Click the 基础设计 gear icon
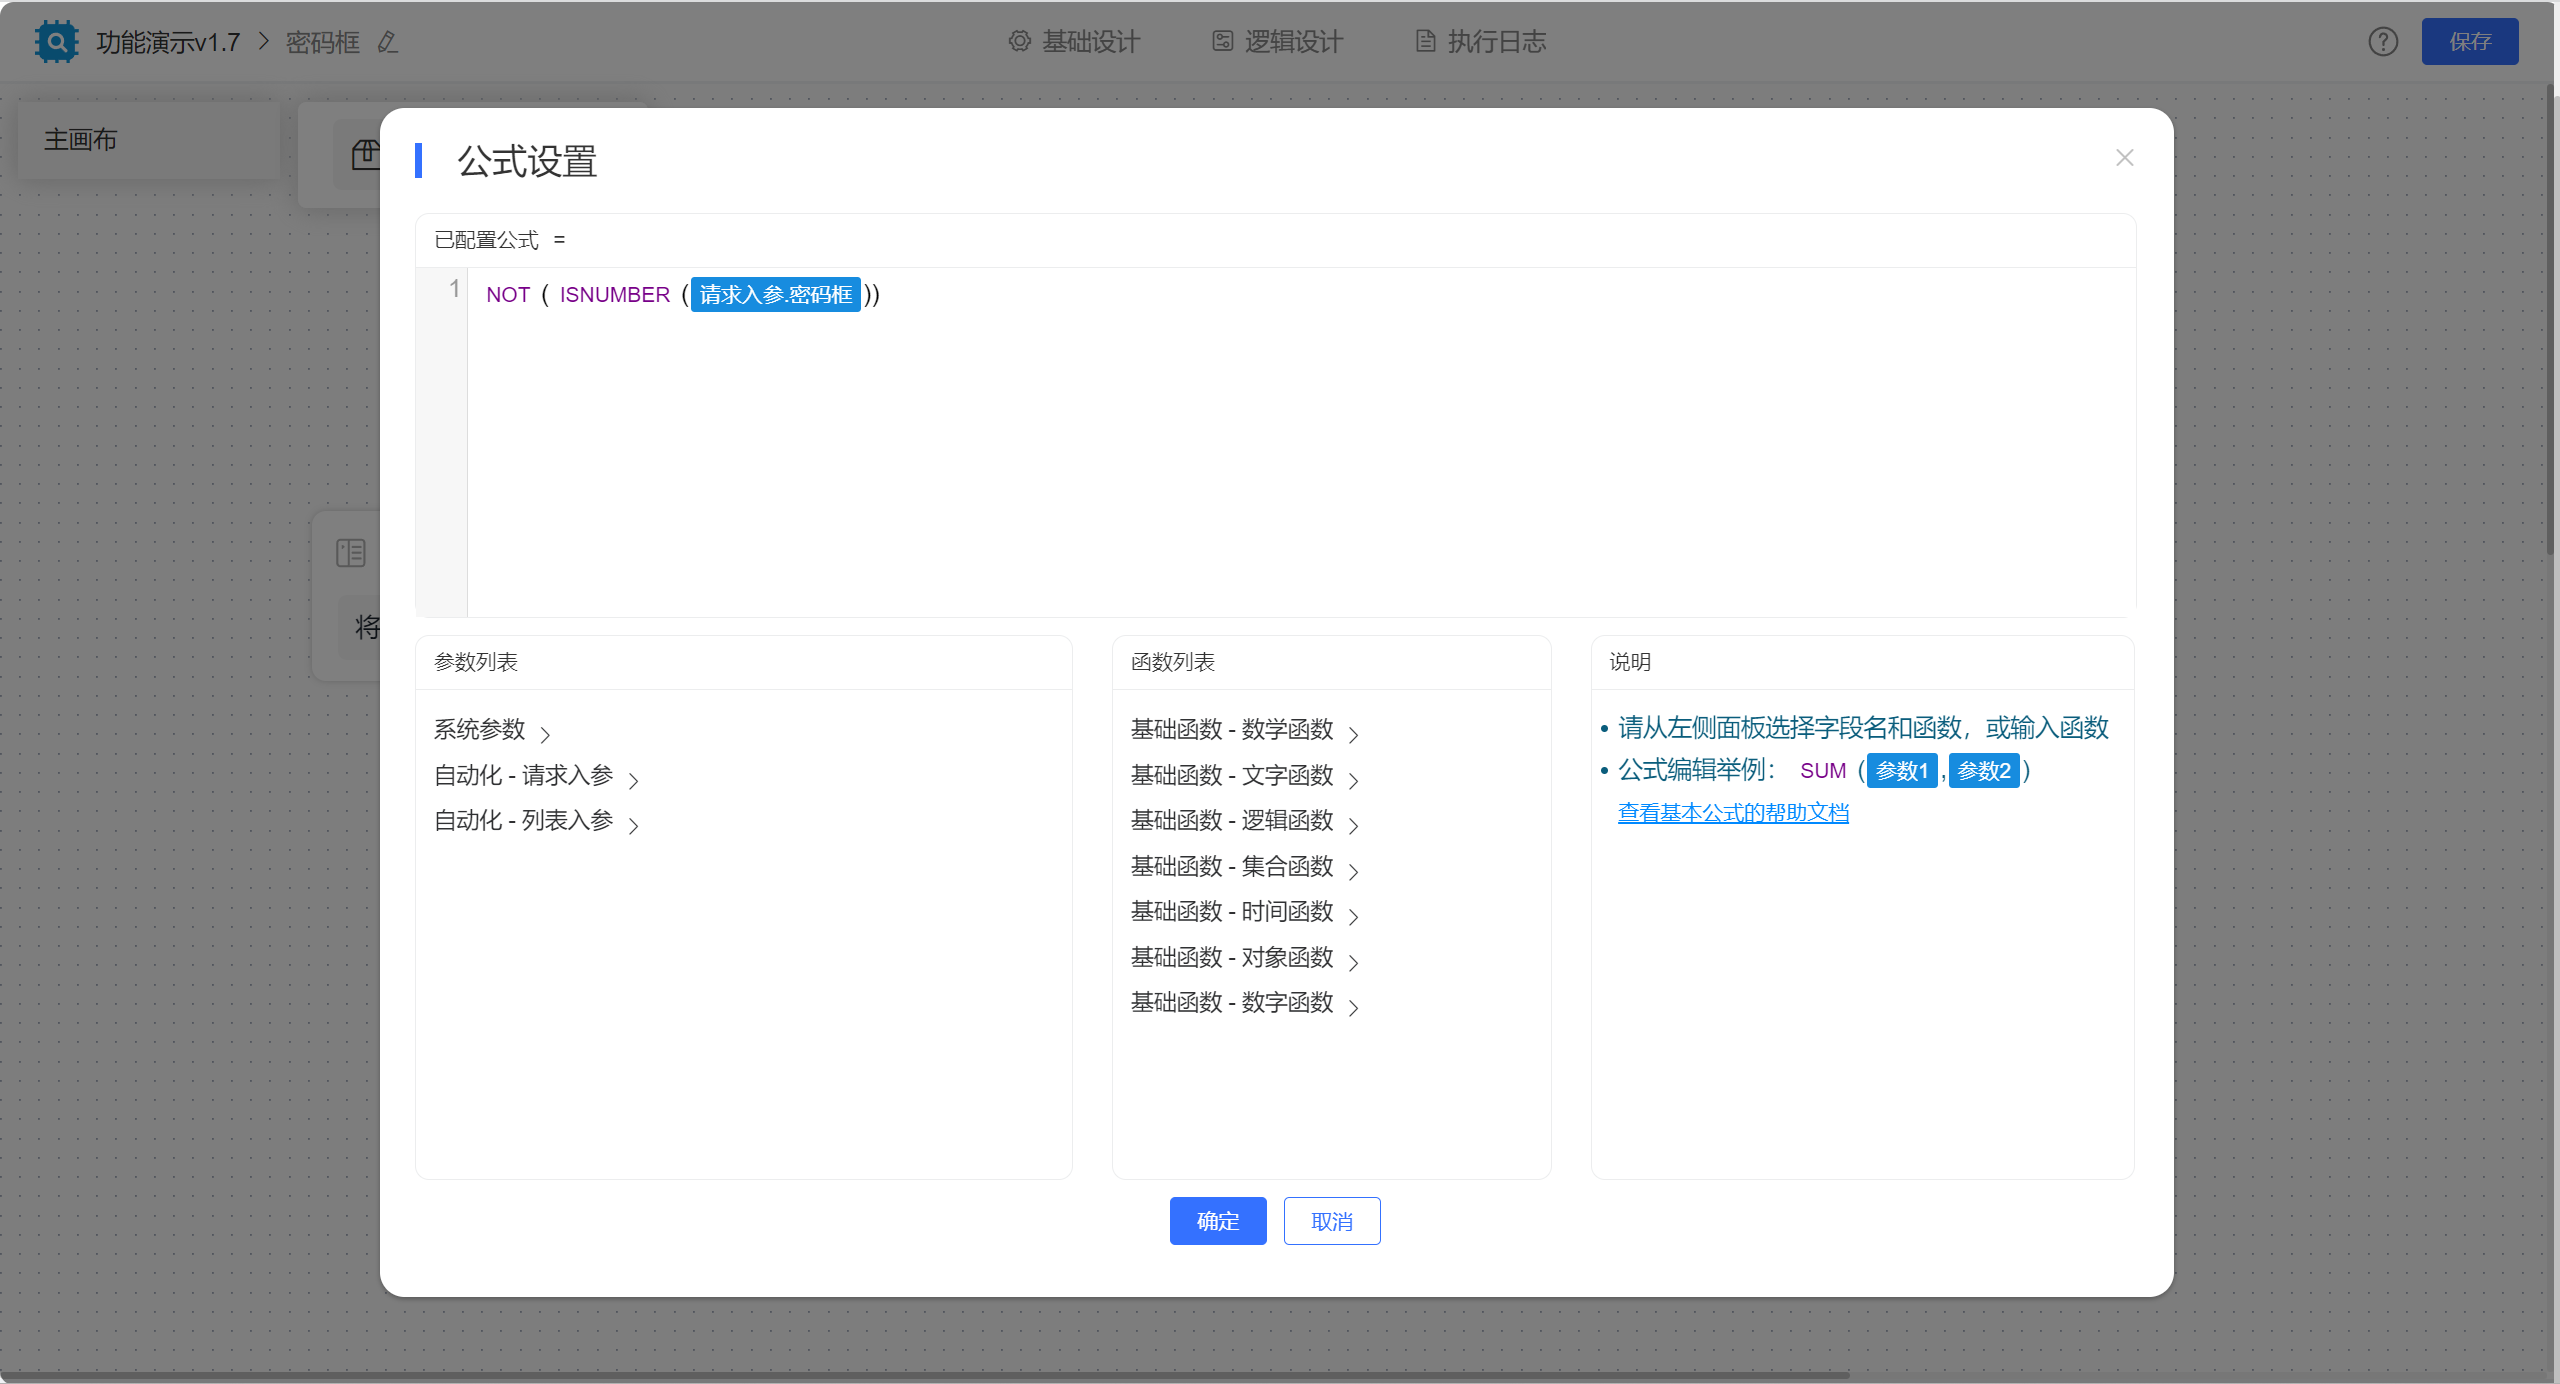Screen dimensions: 2560x1384 click(x=1019, y=41)
